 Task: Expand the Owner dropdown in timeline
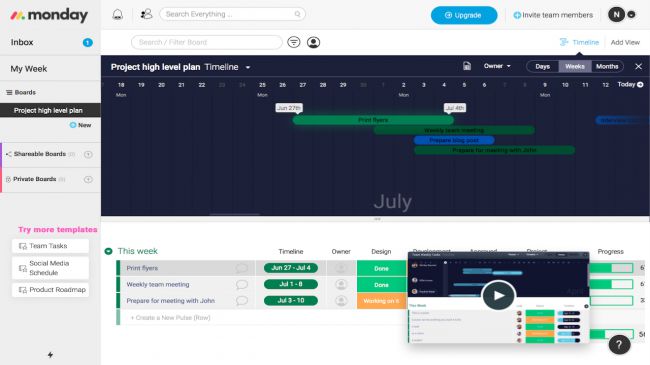point(497,66)
